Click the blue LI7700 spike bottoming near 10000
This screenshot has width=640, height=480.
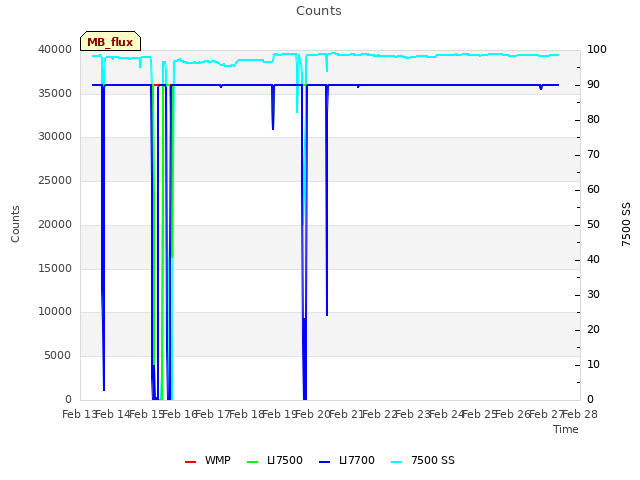(x=327, y=200)
